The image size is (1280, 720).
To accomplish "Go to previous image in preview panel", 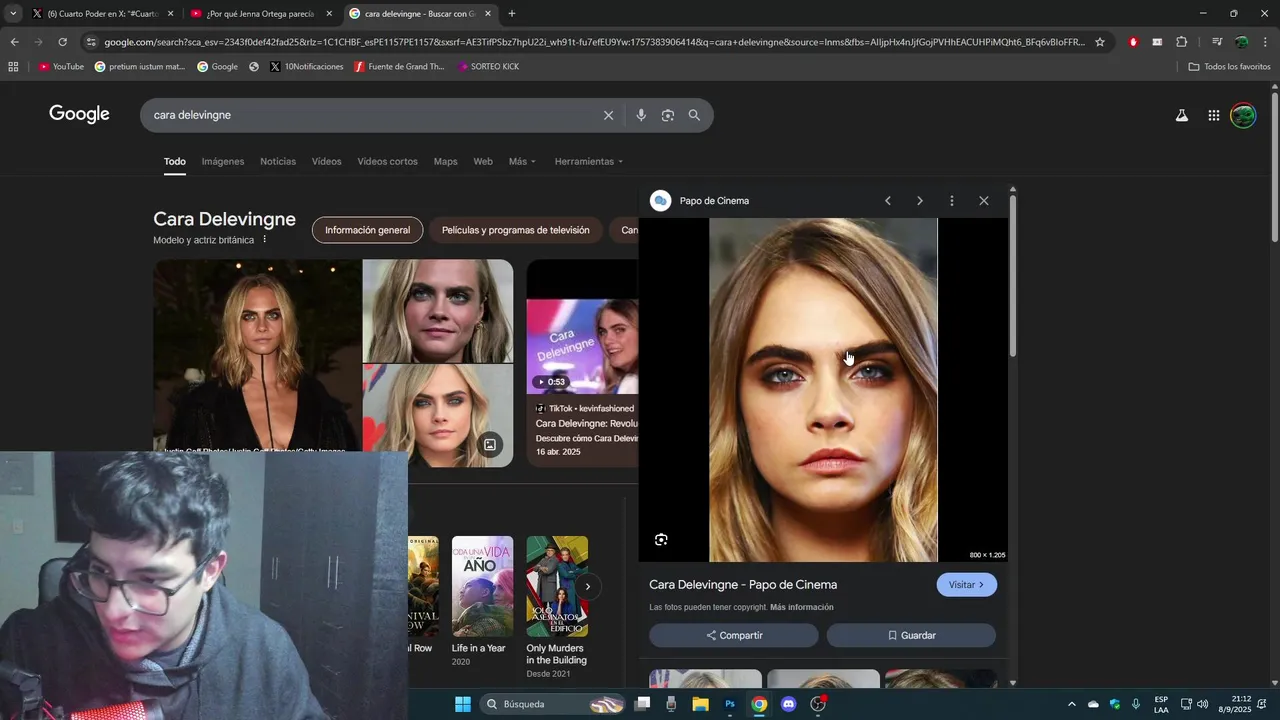I will pyautogui.click(x=887, y=201).
